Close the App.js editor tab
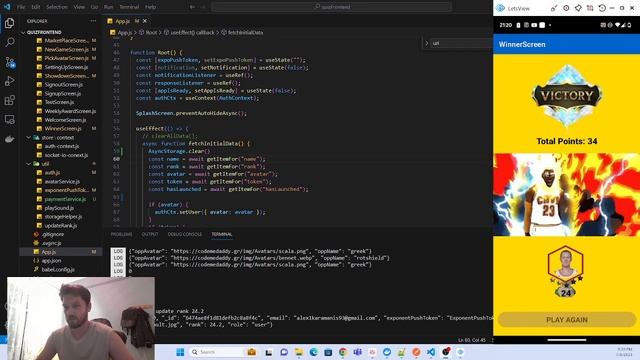 [x=145, y=21]
